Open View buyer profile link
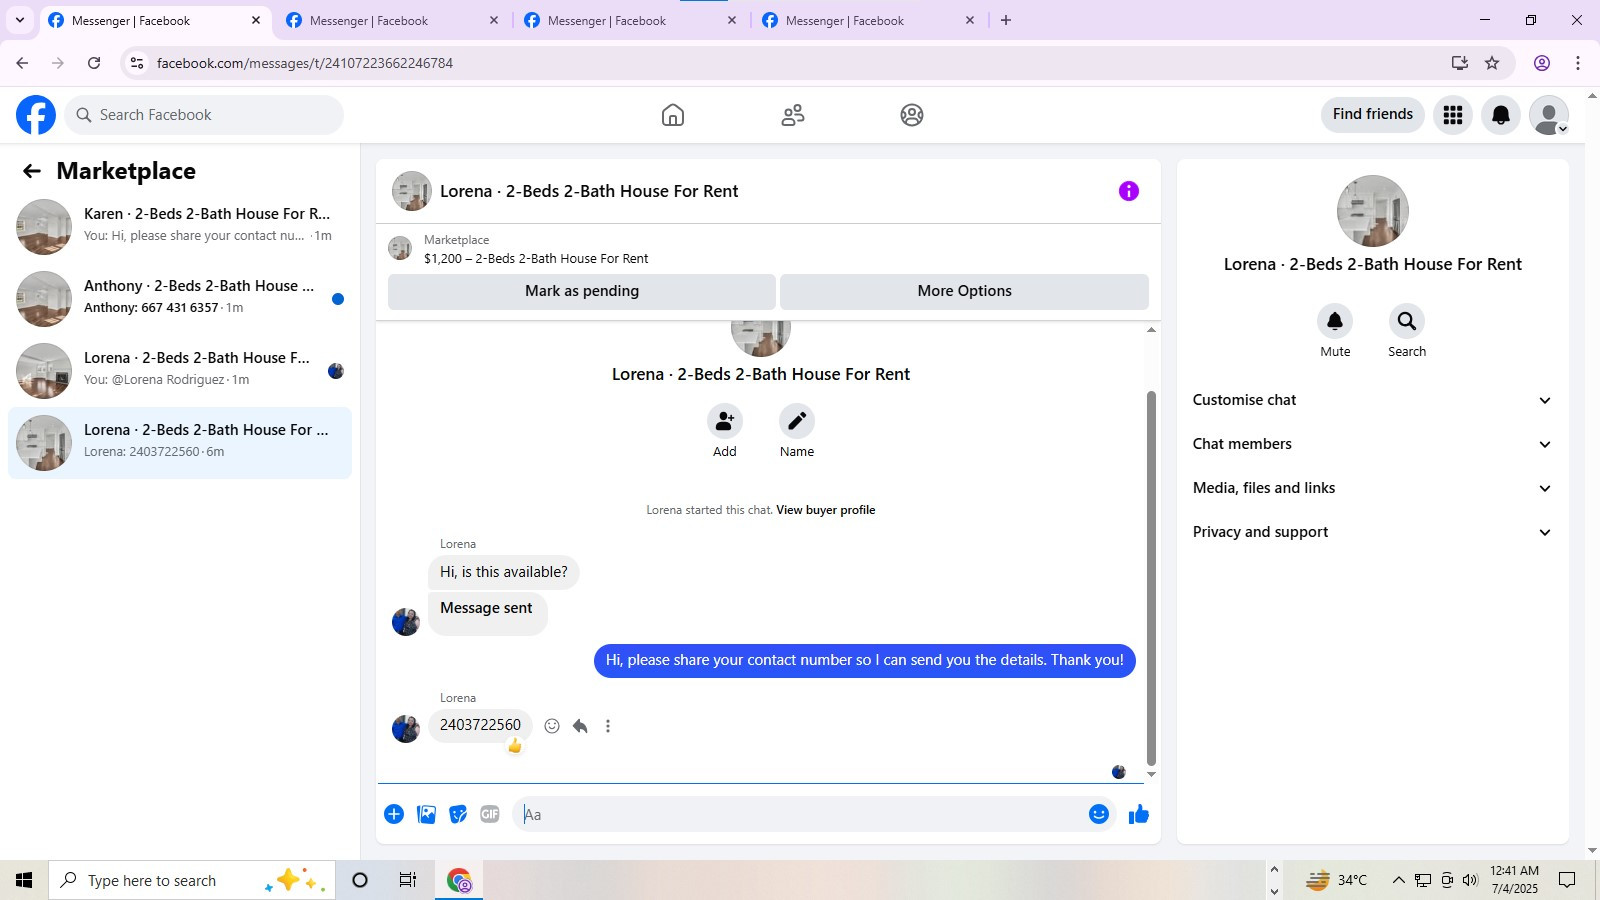The image size is (1600, 900). tap(825, 510)
